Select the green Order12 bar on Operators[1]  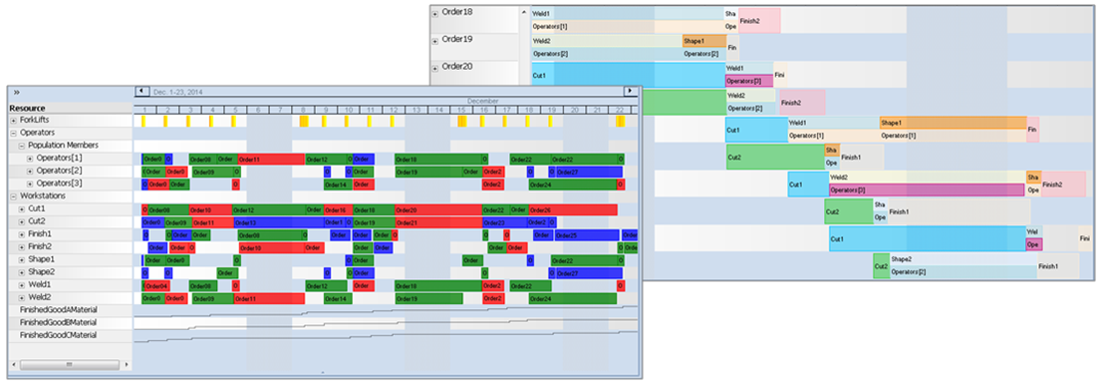(x=326, y=159)
